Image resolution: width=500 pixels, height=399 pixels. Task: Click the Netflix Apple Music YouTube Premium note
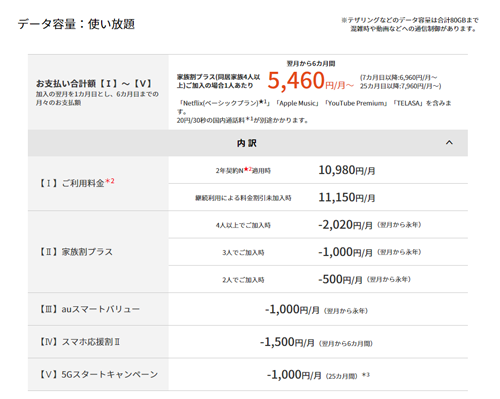314,107
